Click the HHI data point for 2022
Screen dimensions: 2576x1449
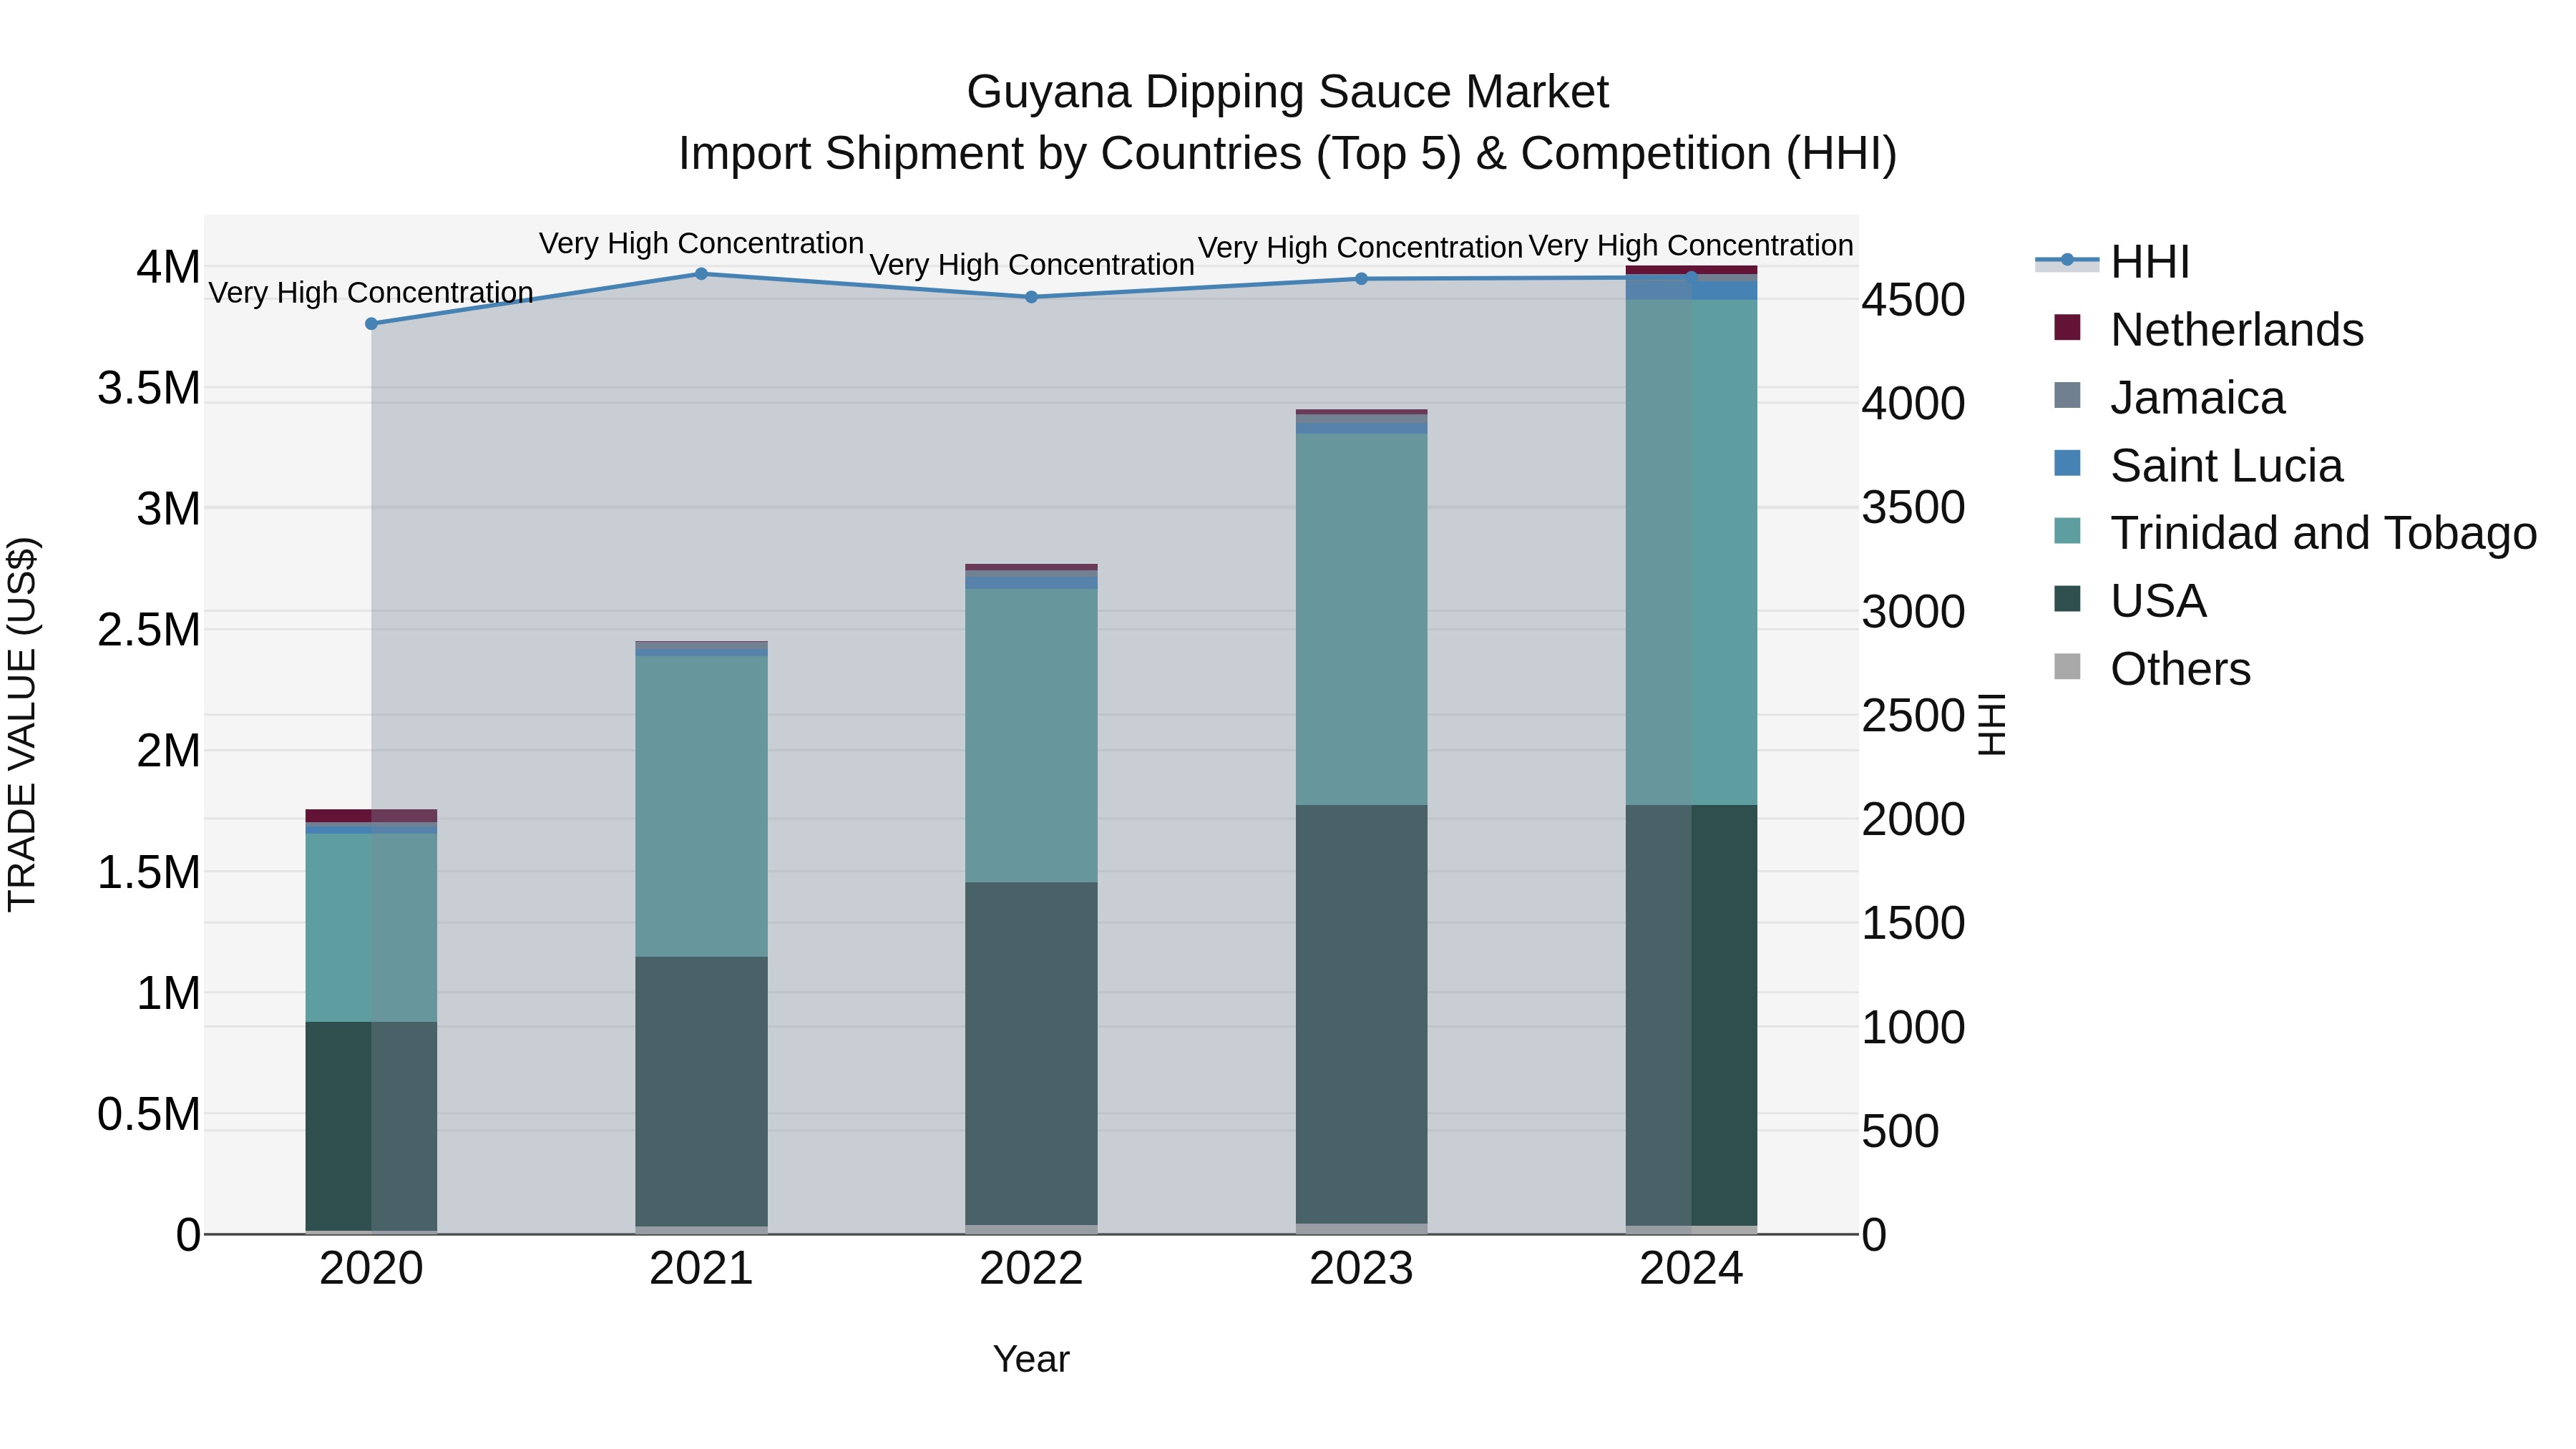coord(1031,296)
